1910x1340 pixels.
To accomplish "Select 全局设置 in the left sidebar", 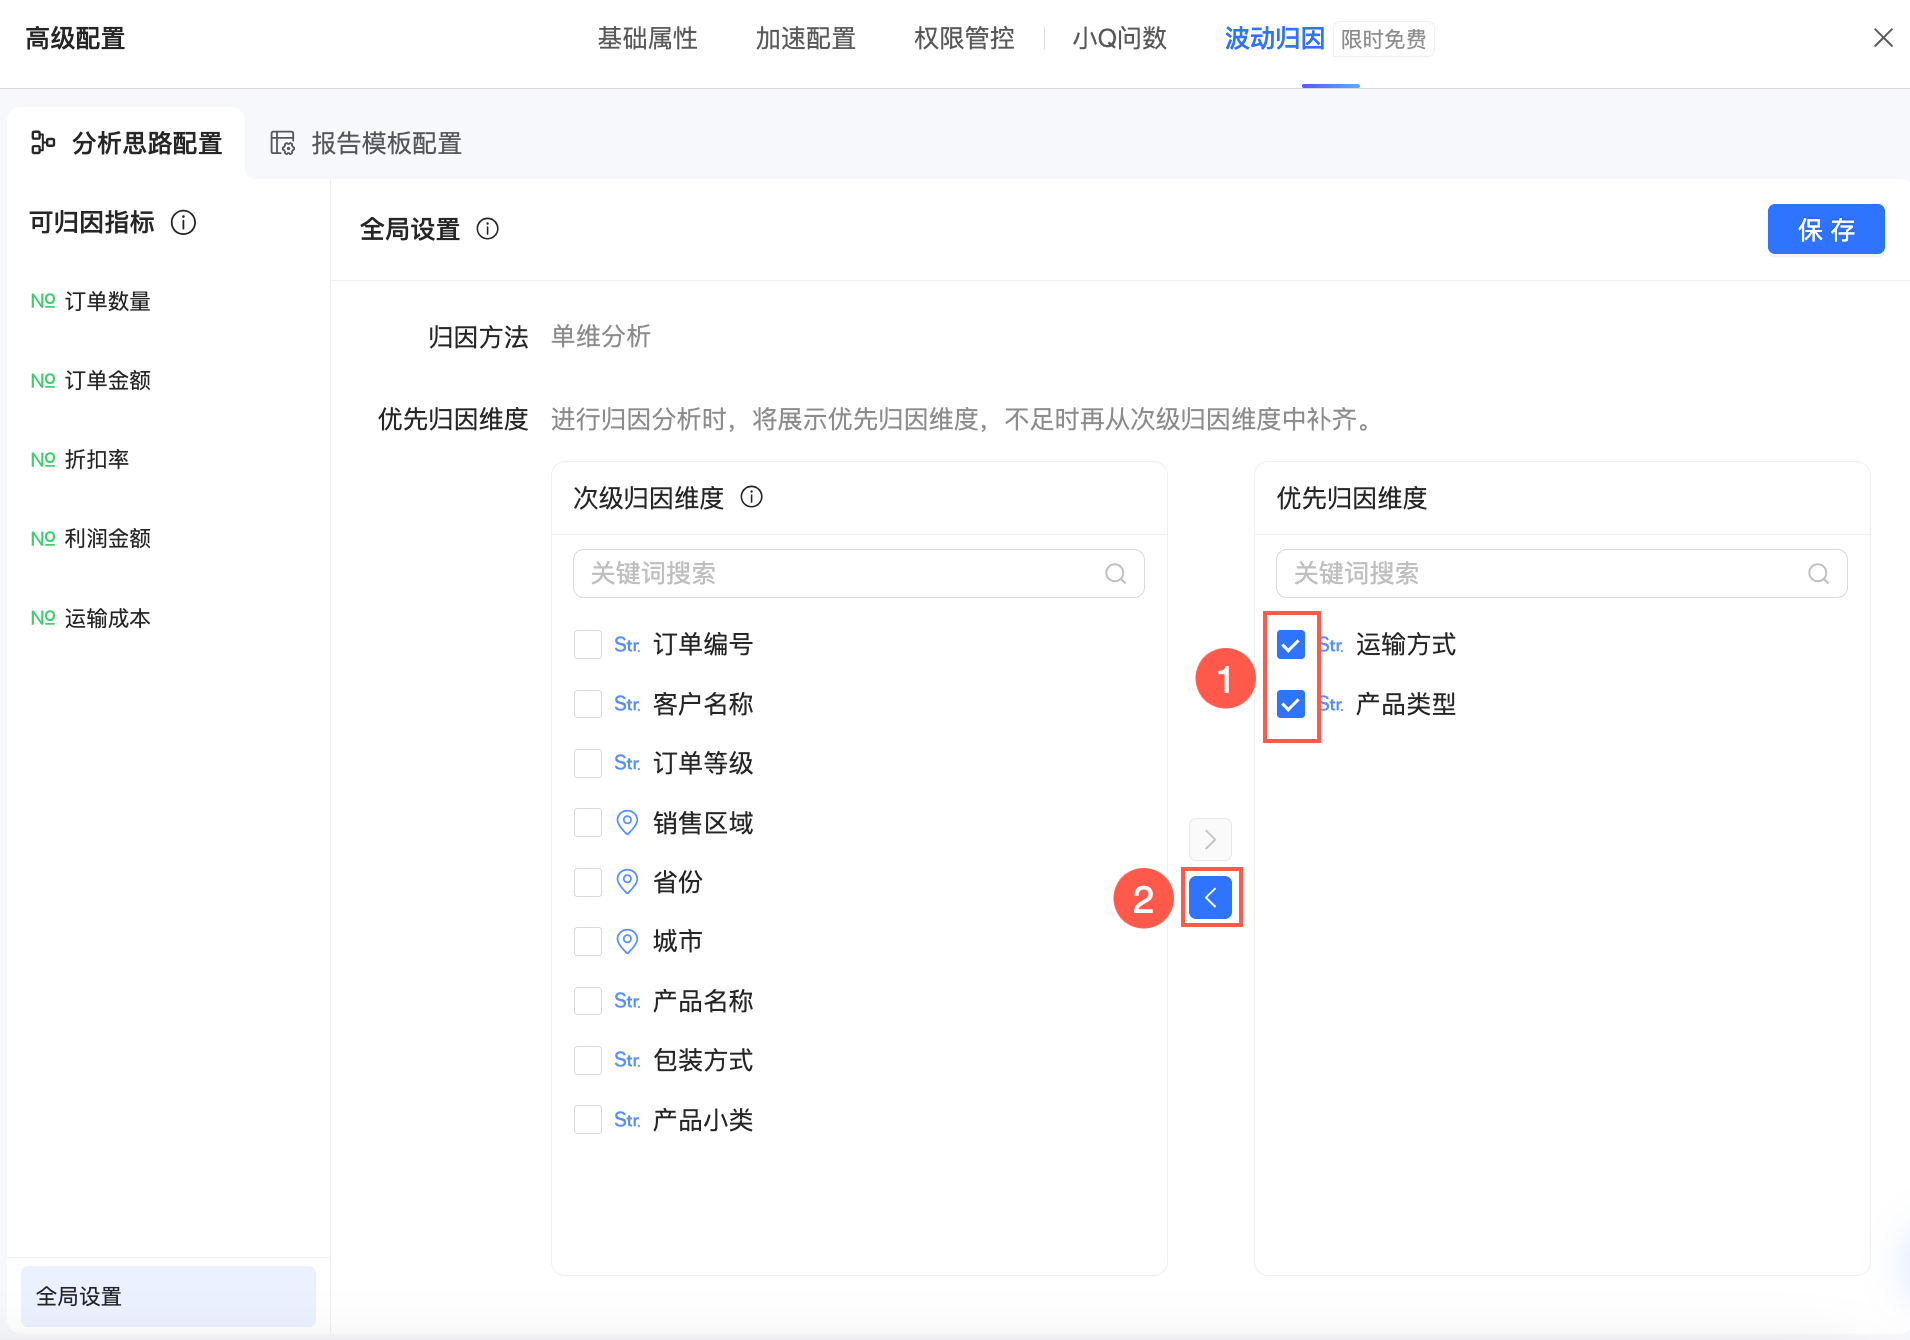I will pyautogui.click(x=168, y=1296).
